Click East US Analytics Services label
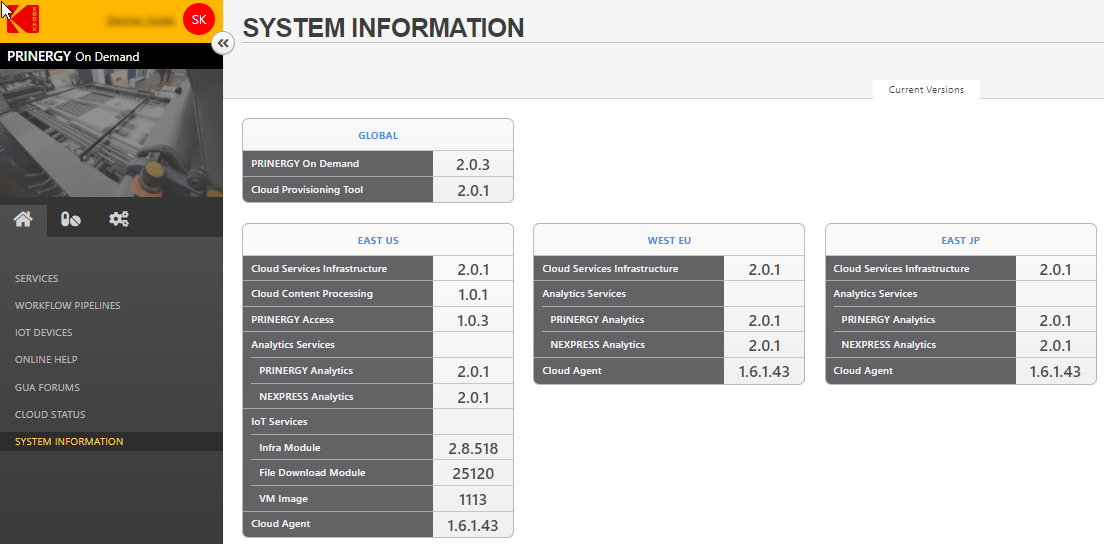The image size is (1104, 544). pos(293,345)
